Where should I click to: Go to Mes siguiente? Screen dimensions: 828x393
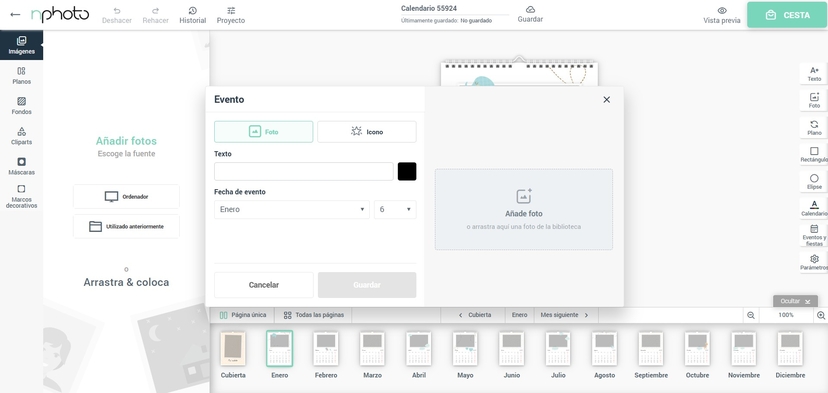(x=564, y=315)
